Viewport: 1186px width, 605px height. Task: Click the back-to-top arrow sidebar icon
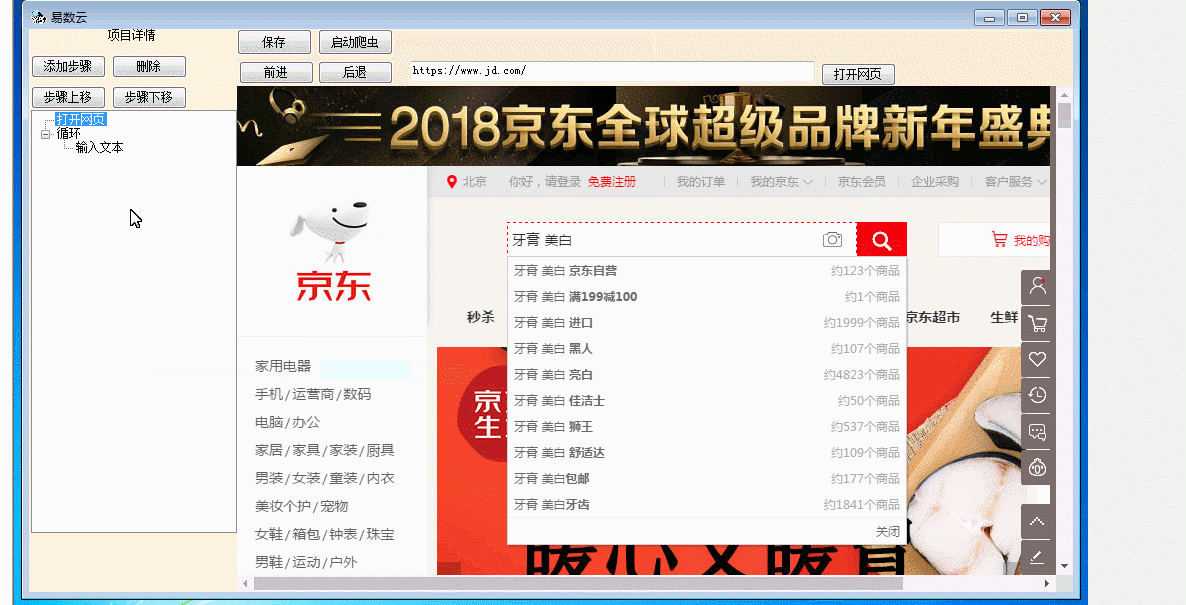(1037, 522)
